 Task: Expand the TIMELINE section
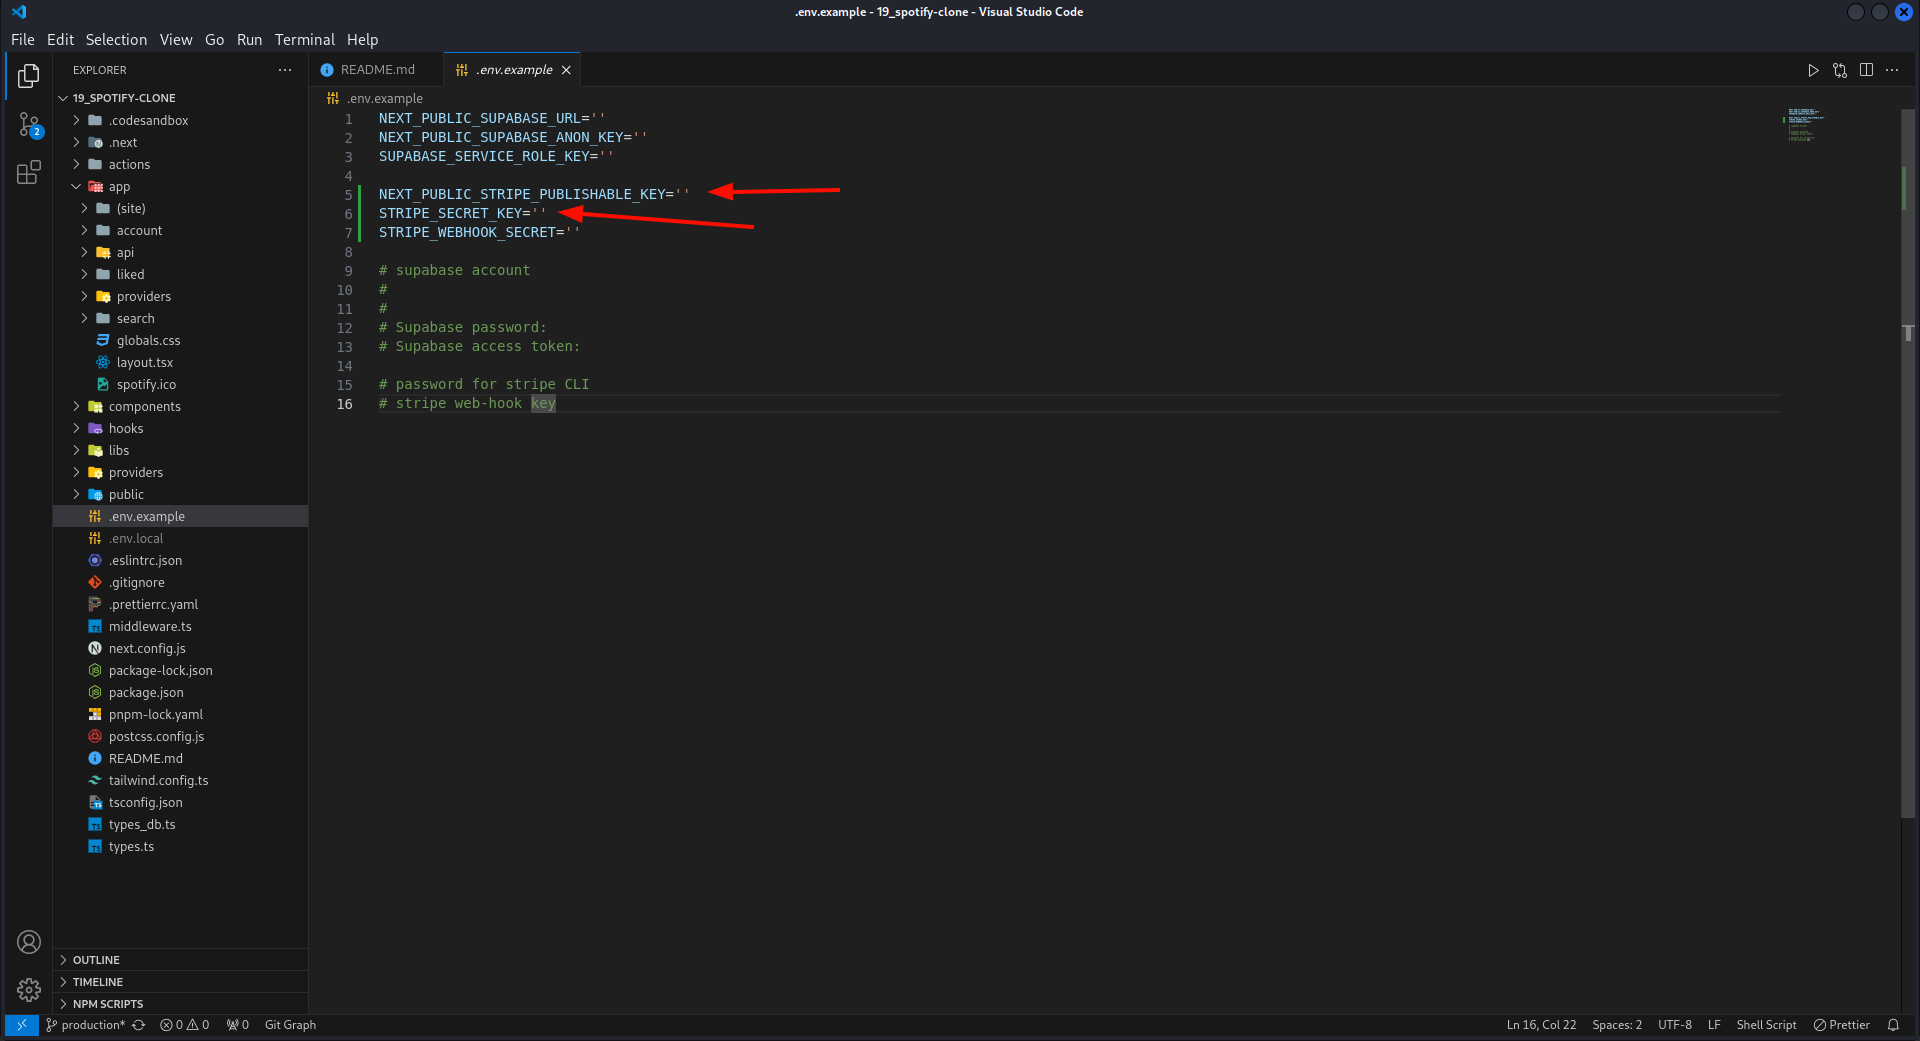[180, 982]
